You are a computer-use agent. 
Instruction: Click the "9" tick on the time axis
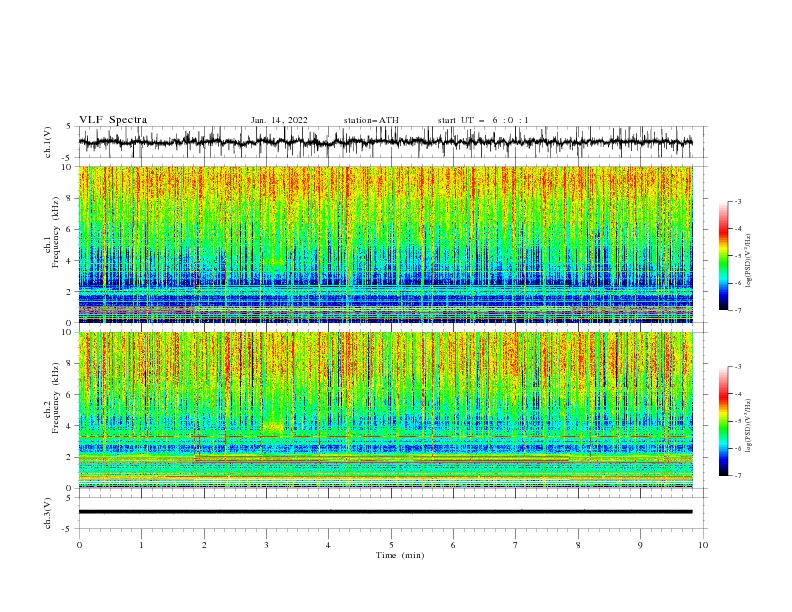click(x=640, y=545)
